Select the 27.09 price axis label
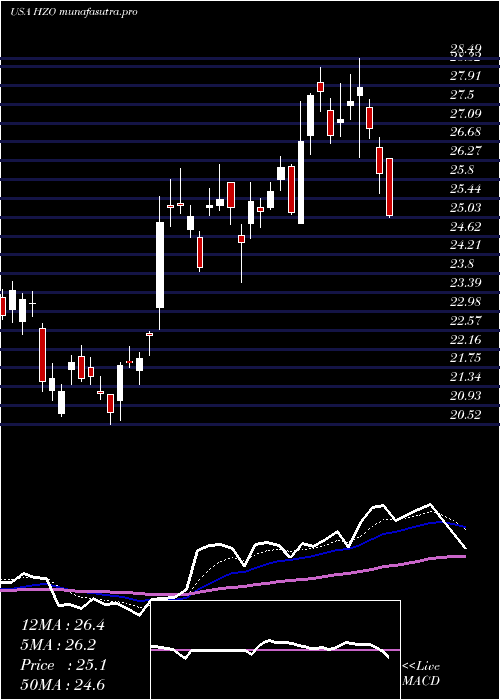 (x=466, y=113)
